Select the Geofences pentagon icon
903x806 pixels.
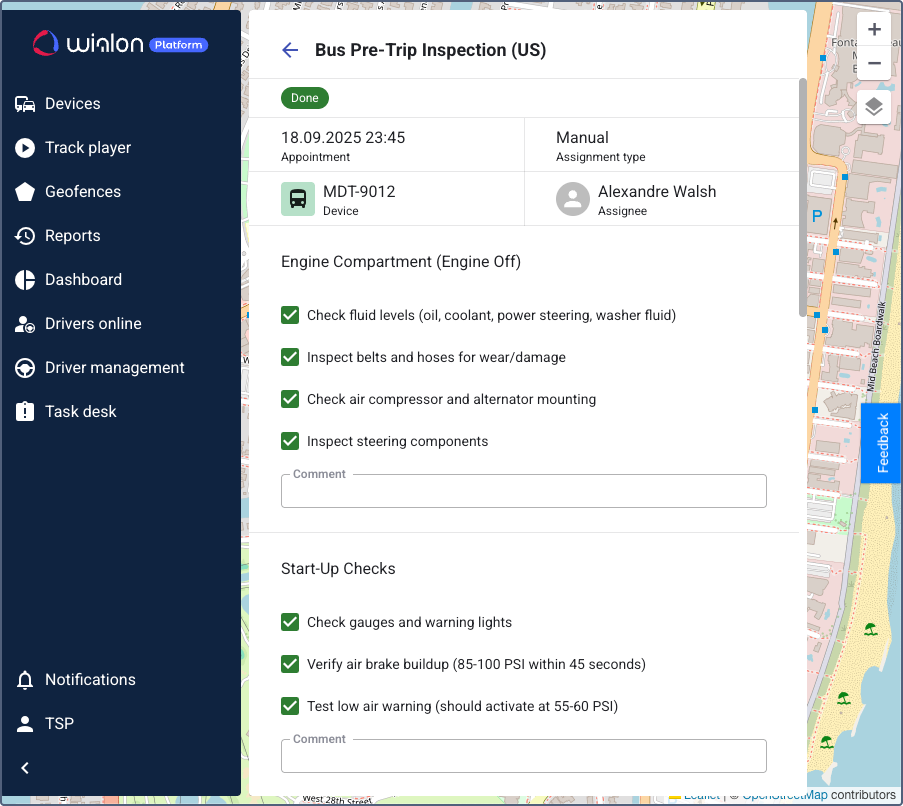(x=25, y=192)
